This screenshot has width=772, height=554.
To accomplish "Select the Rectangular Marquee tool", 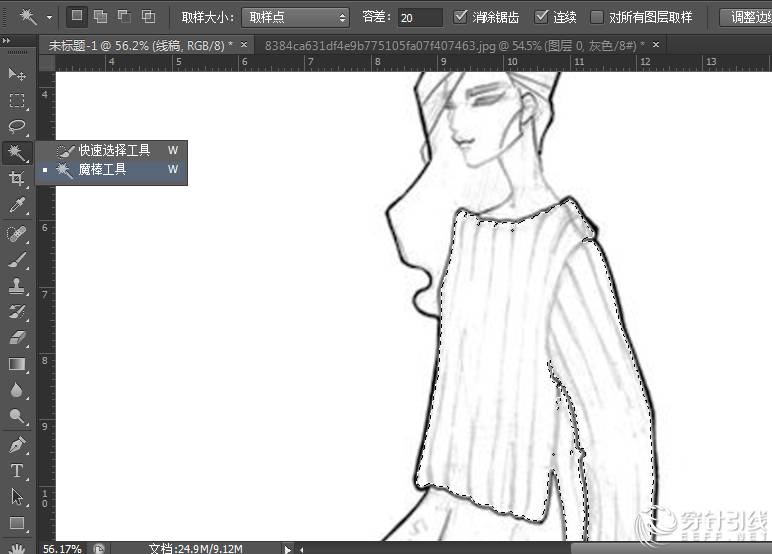I will point(17,100).
